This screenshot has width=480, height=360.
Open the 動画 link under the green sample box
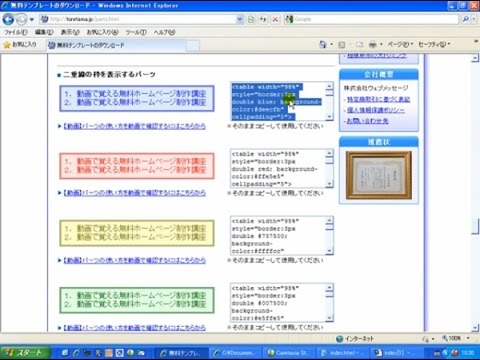[134, 328]
